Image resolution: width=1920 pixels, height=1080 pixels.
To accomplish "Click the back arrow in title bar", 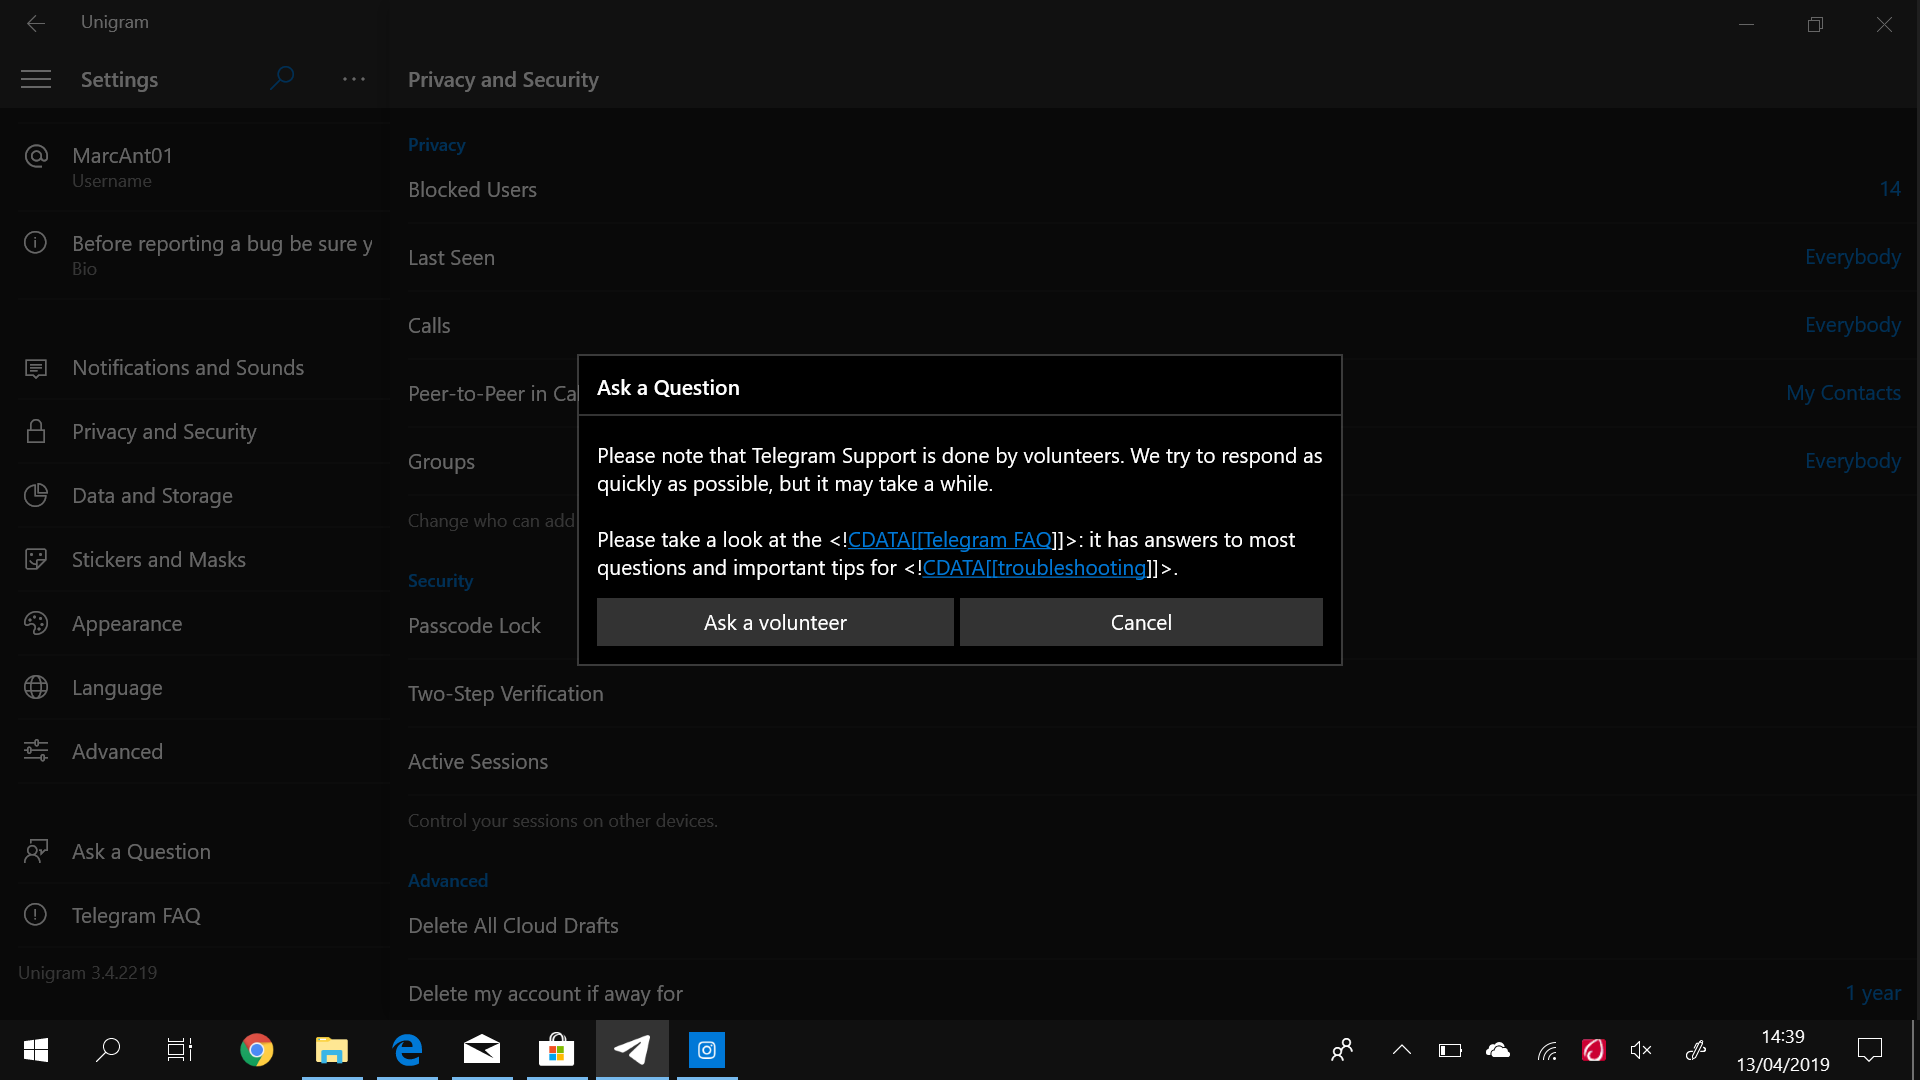I will click(x=36, y=23).
